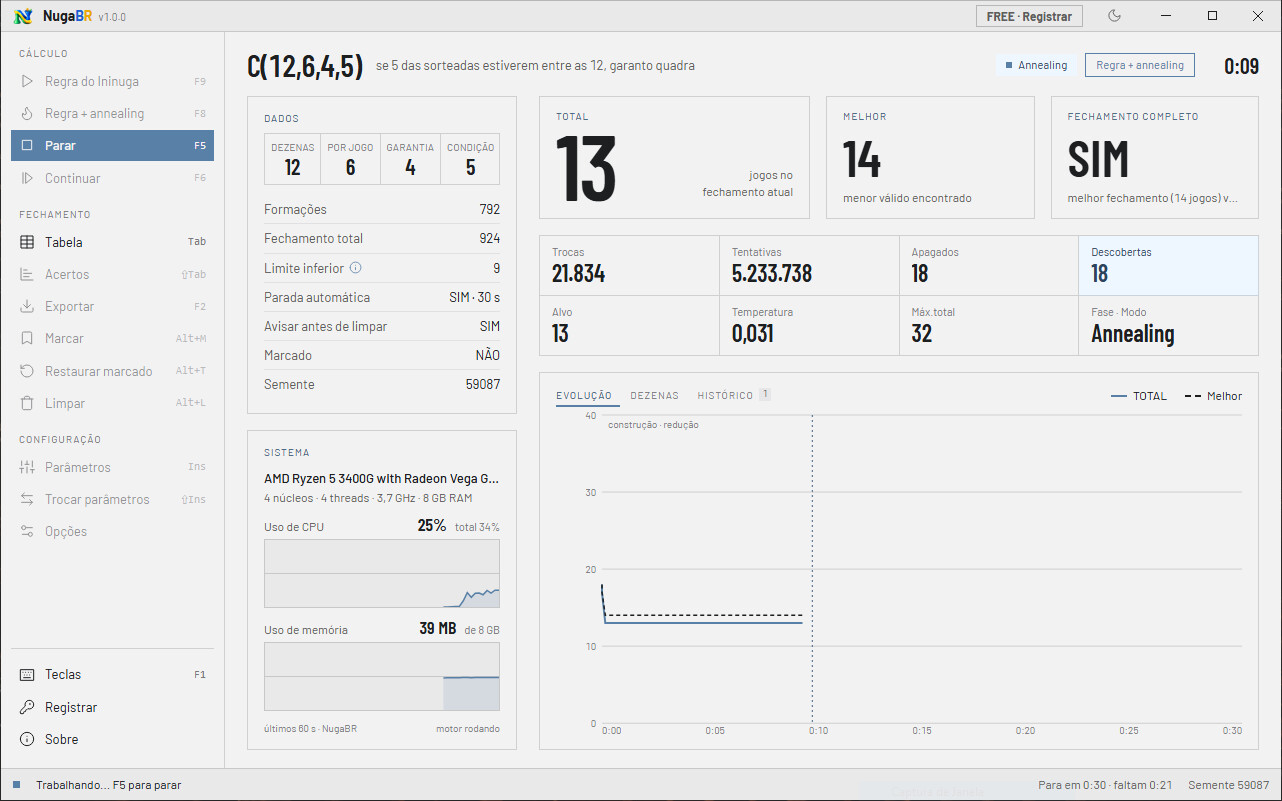This screenshot has height=801, width=1282.
Task: Open the Acertos chart icon
Action: (x=27, y=274)
